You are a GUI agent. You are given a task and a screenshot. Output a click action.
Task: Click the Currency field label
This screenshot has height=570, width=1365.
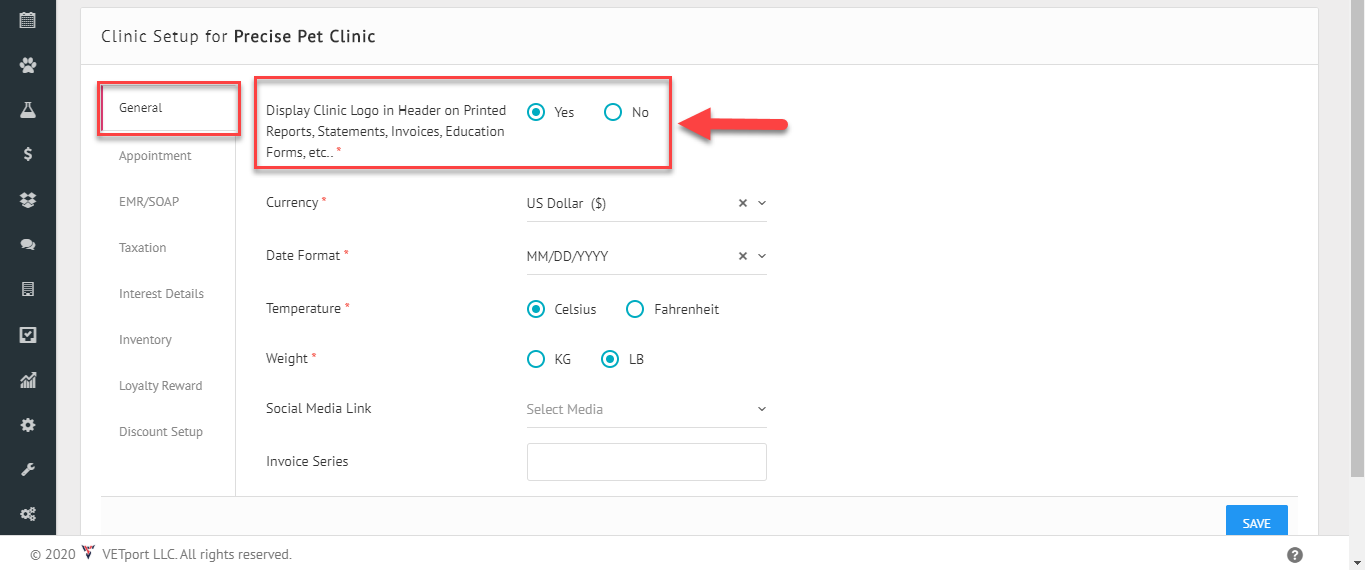tap(292, 203)
